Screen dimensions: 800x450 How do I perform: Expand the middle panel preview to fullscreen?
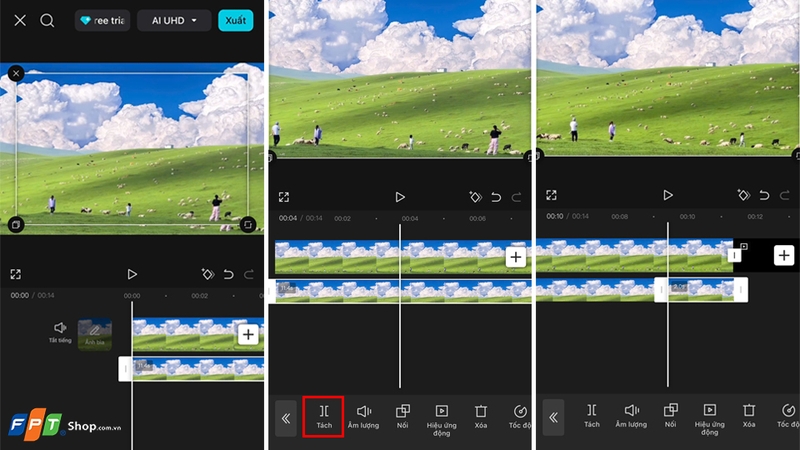click(x=284, y=197)
